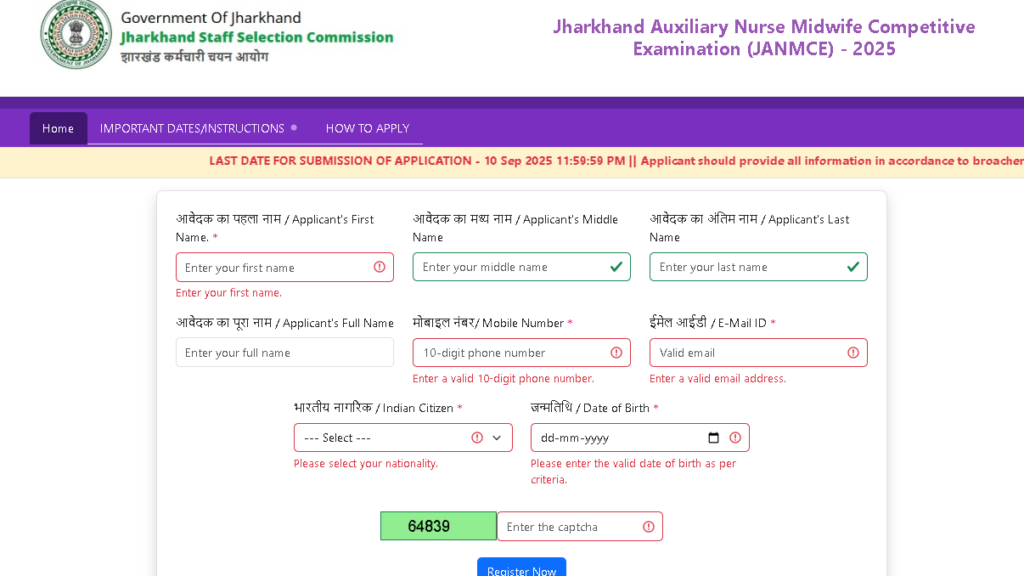
Task: Click the error icon in E-Mail ID field
Action: point(853,353)
